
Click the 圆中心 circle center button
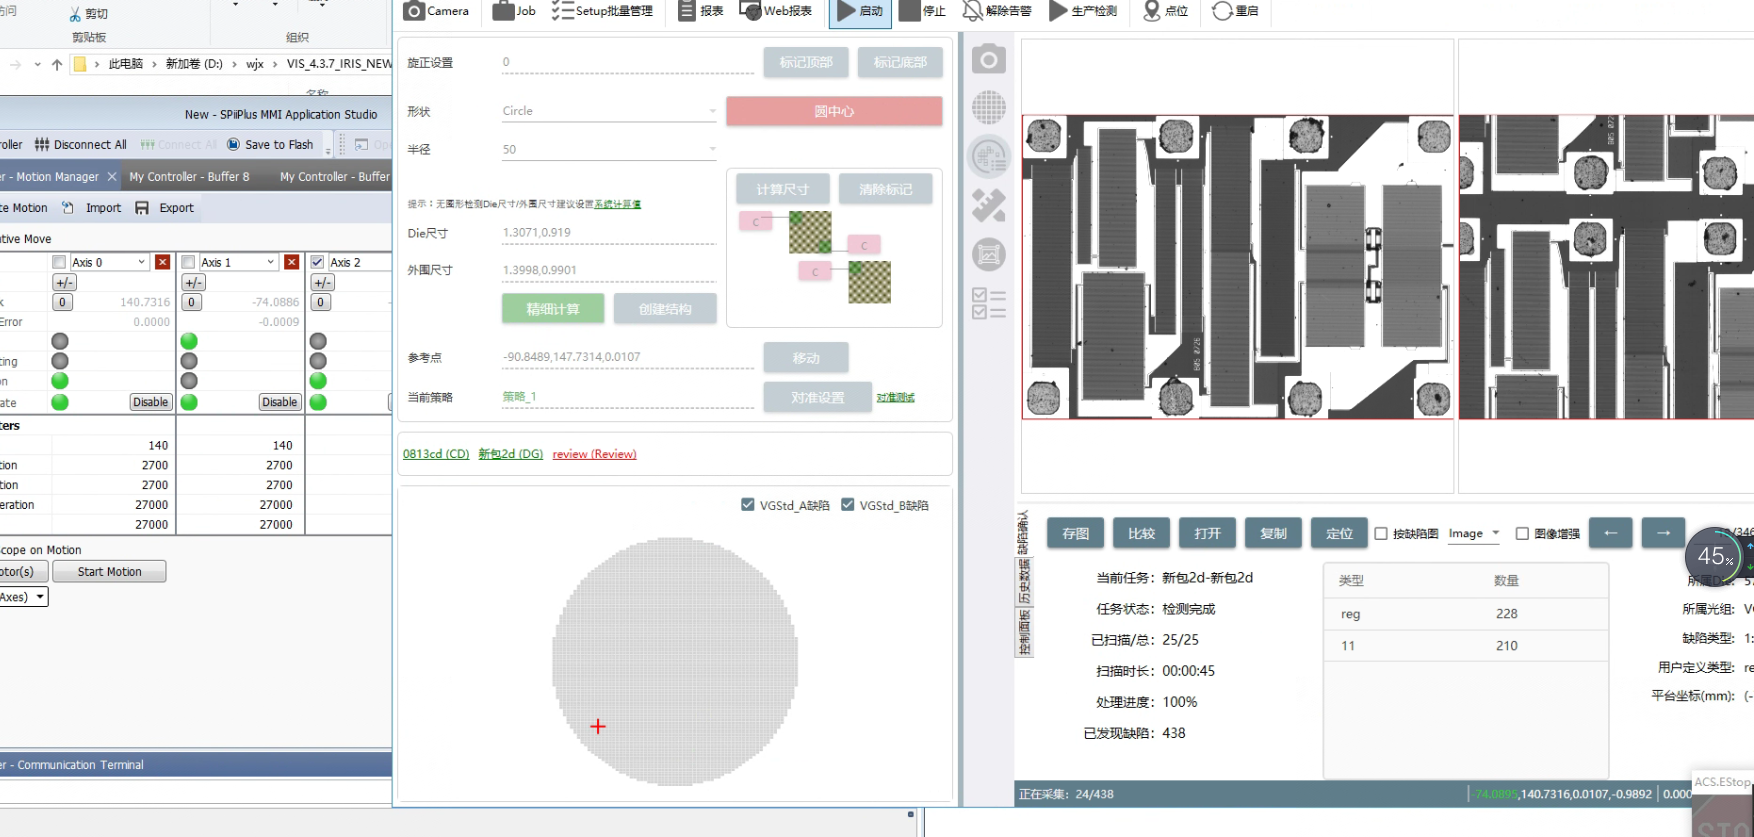834,111
